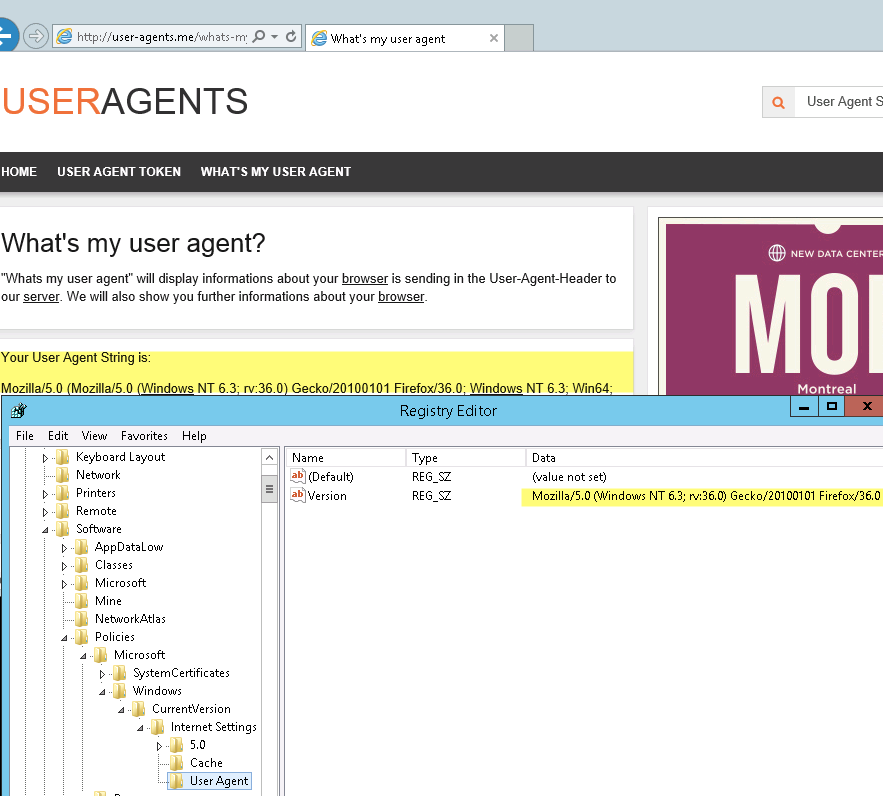This screenshot has height=796, width=883.
Task: Click the tree scrollbar up arrow
Action: [270, 458]
